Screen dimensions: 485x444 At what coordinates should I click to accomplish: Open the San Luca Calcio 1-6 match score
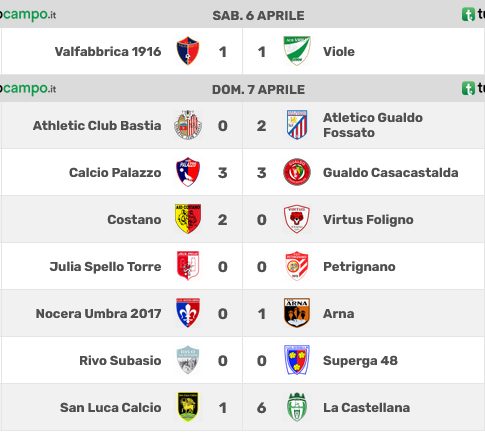tap(242, 407)
